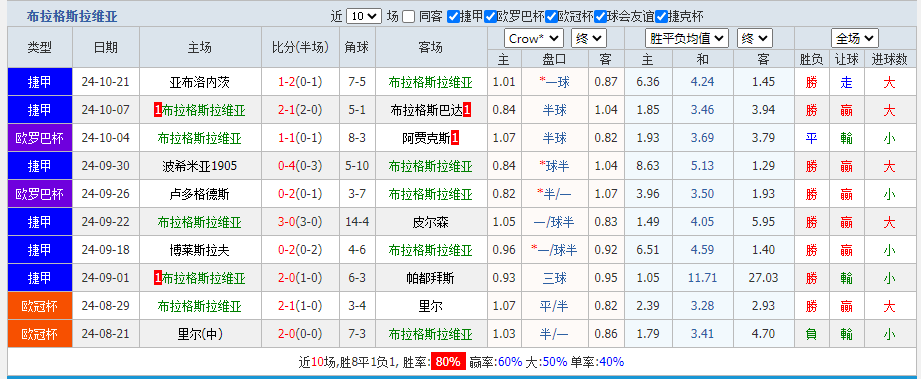
Task: Click the 类型 column header
Action: 40,47
